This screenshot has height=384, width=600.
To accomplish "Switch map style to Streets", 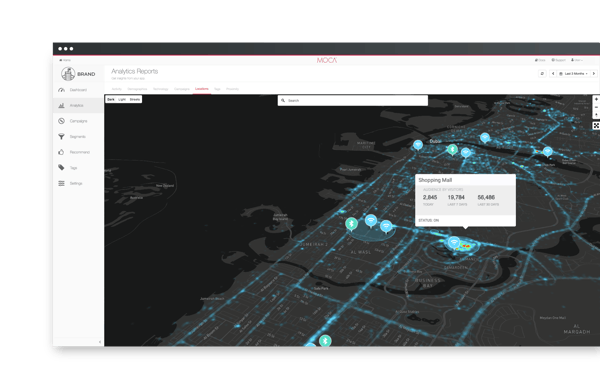I will pyautogui.click(x=135, y=99).
